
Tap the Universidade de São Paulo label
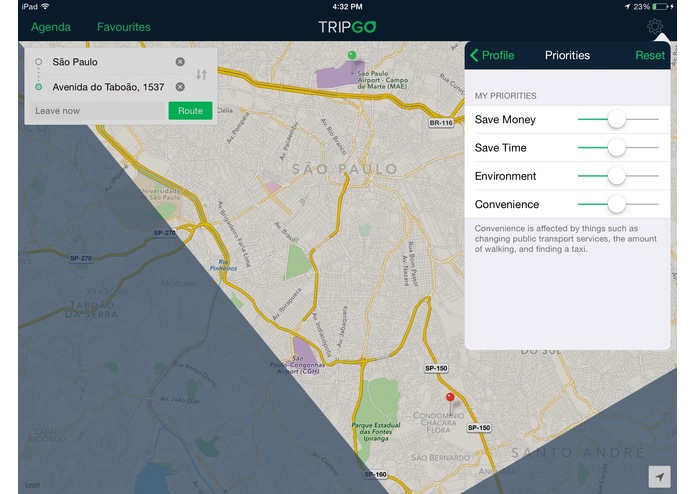click(x=160, y=194)
